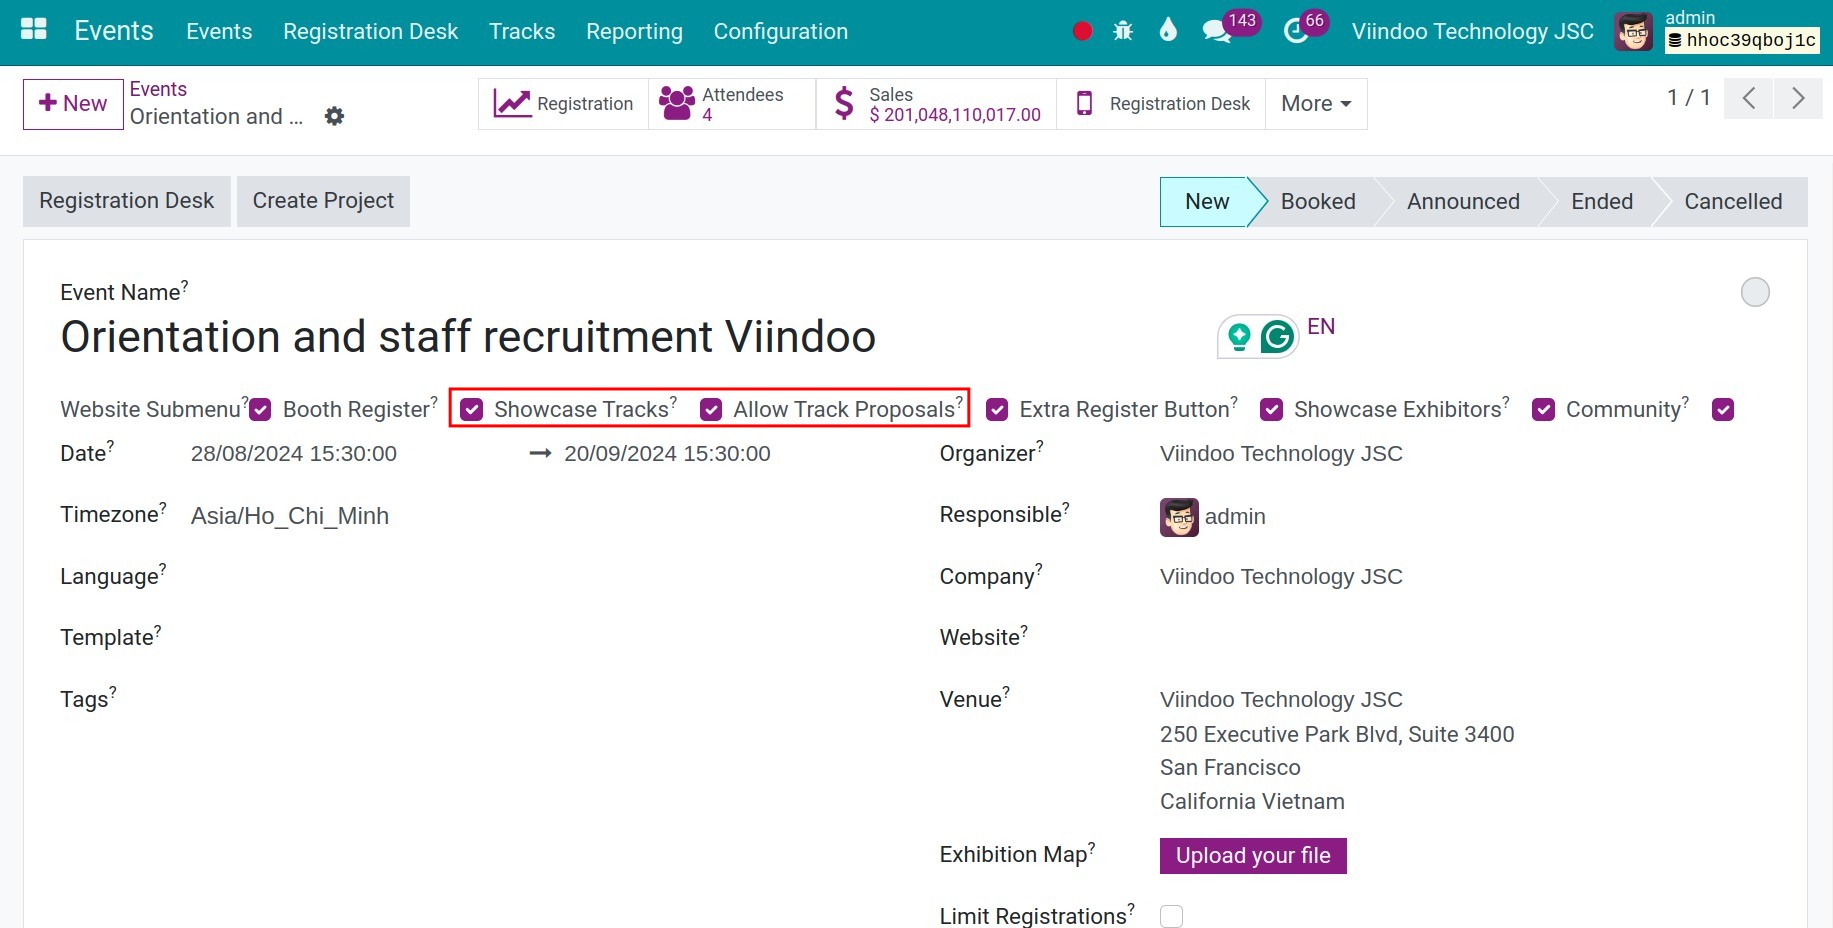The width and height of the screenshot is (1833, 928).
Task: Click the Registration chart icon
Action: [512, 104]
